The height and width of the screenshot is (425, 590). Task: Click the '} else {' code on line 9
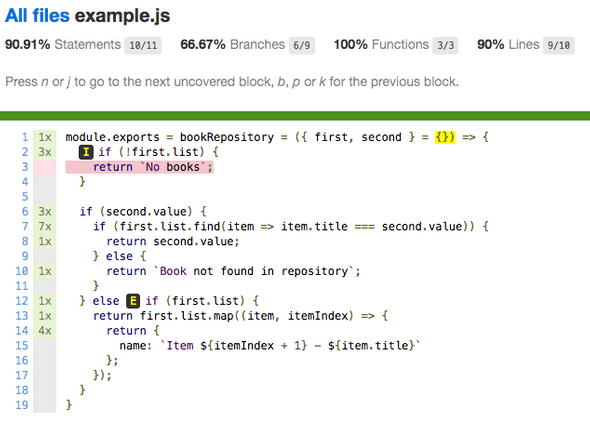[x=119, y=256]
